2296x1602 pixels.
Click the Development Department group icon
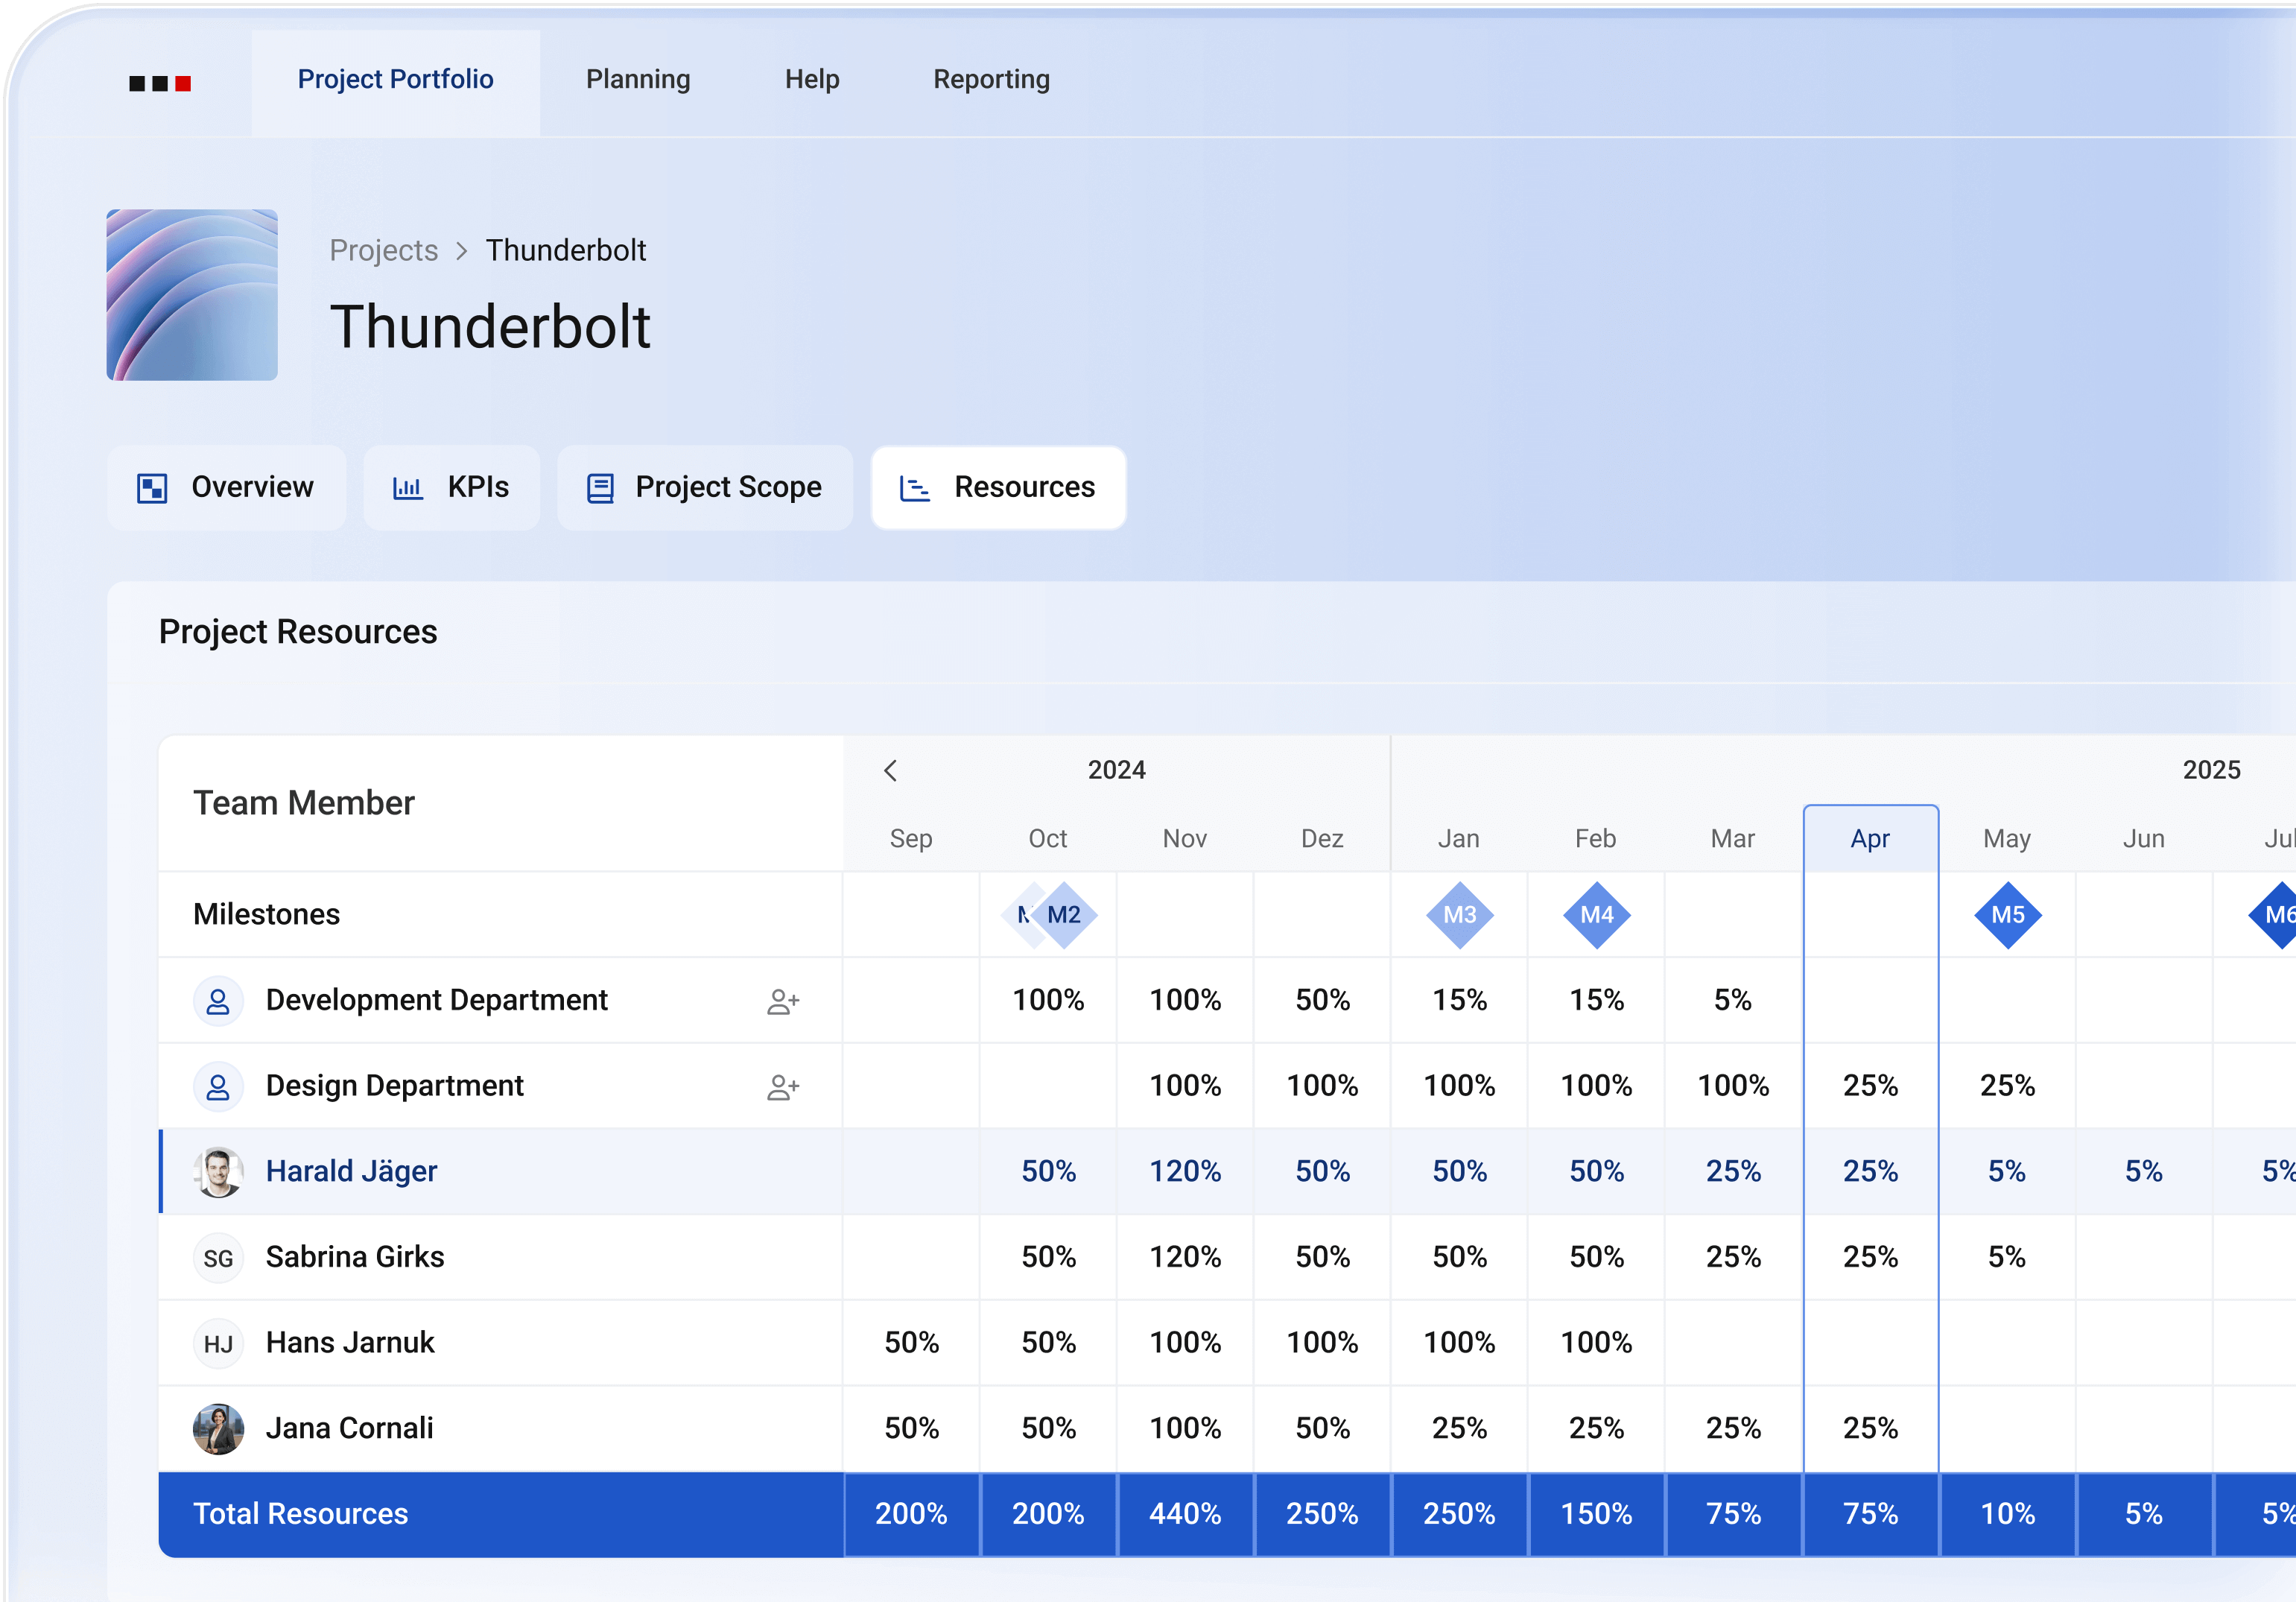point(218,1000)
